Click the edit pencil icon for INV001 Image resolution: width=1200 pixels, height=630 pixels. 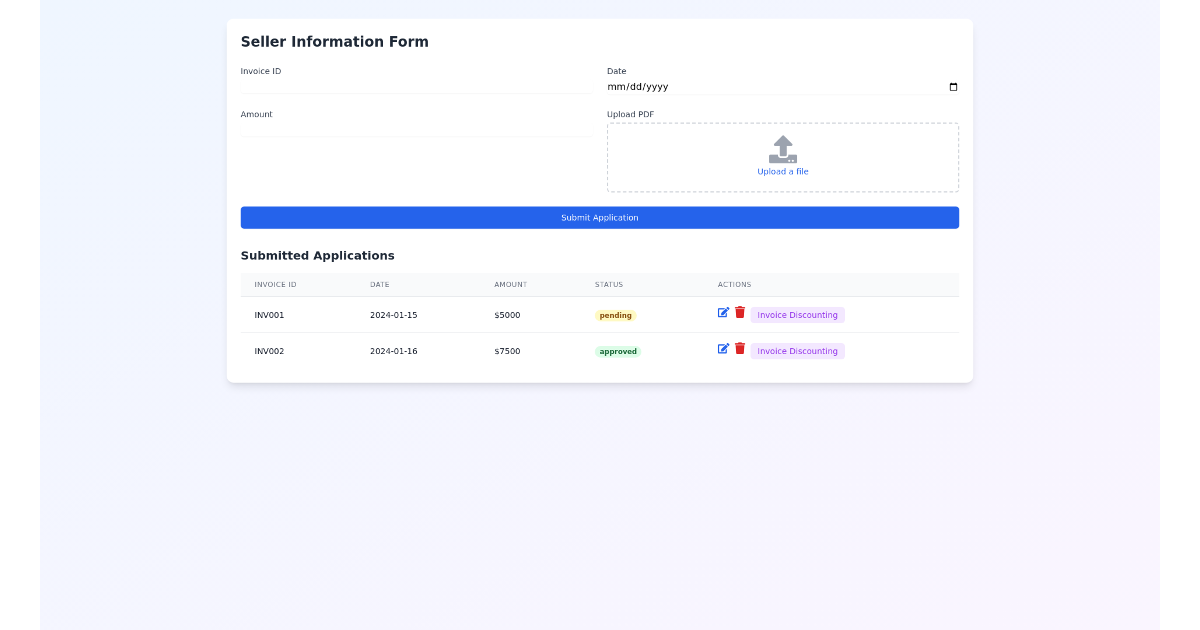click(722, 313)
